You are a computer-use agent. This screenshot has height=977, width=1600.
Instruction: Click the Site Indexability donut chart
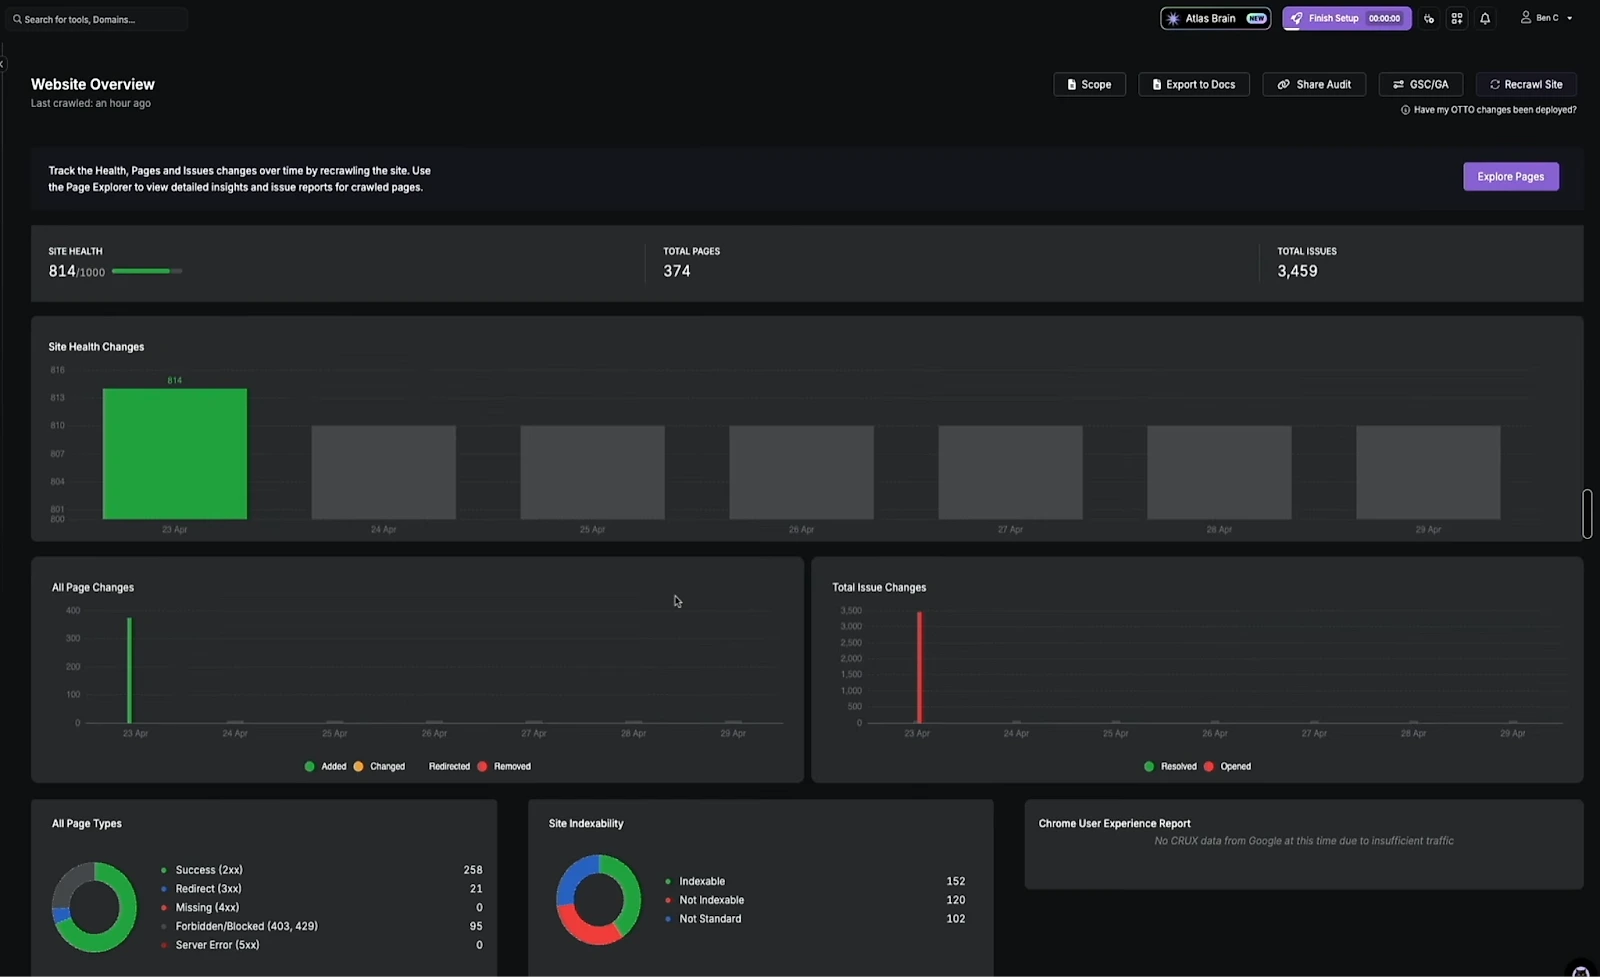598,899
